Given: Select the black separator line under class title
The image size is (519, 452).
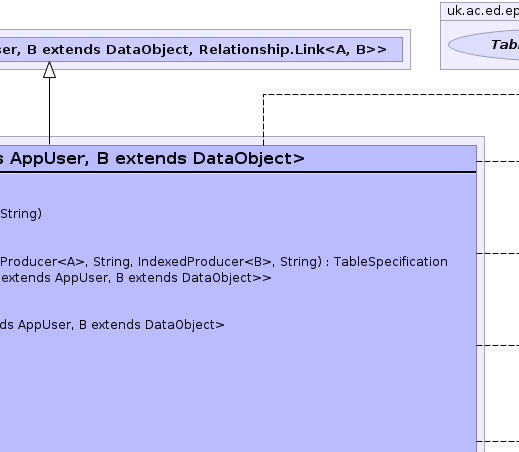Looking at the screenshot, I should coord(238,172).
